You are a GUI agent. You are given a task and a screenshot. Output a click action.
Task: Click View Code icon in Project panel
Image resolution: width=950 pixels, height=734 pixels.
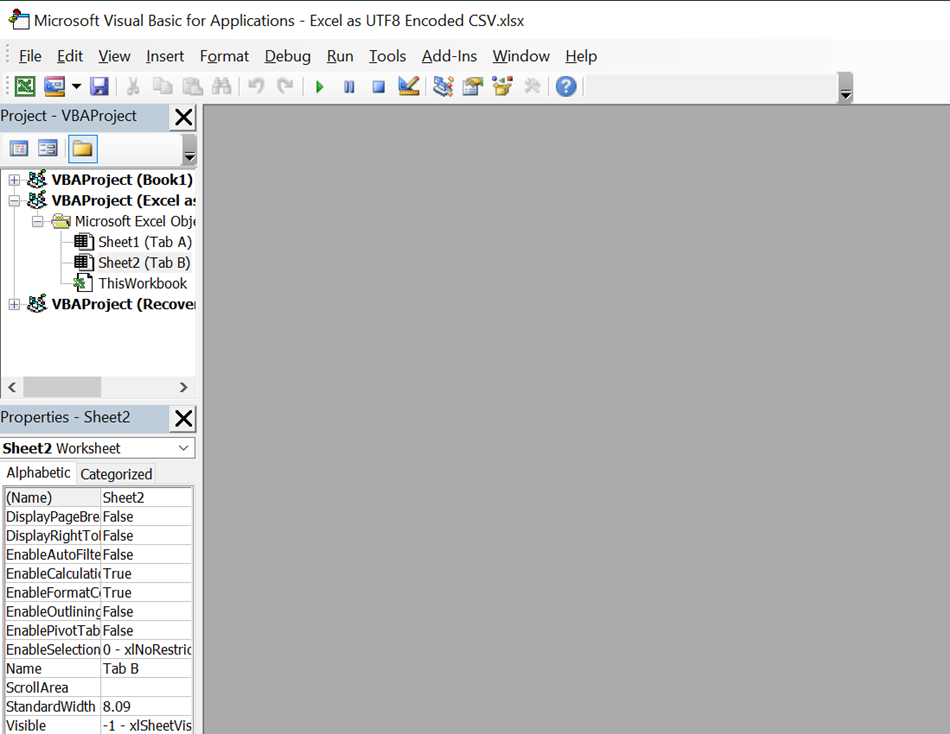click(x=19, y=148)
